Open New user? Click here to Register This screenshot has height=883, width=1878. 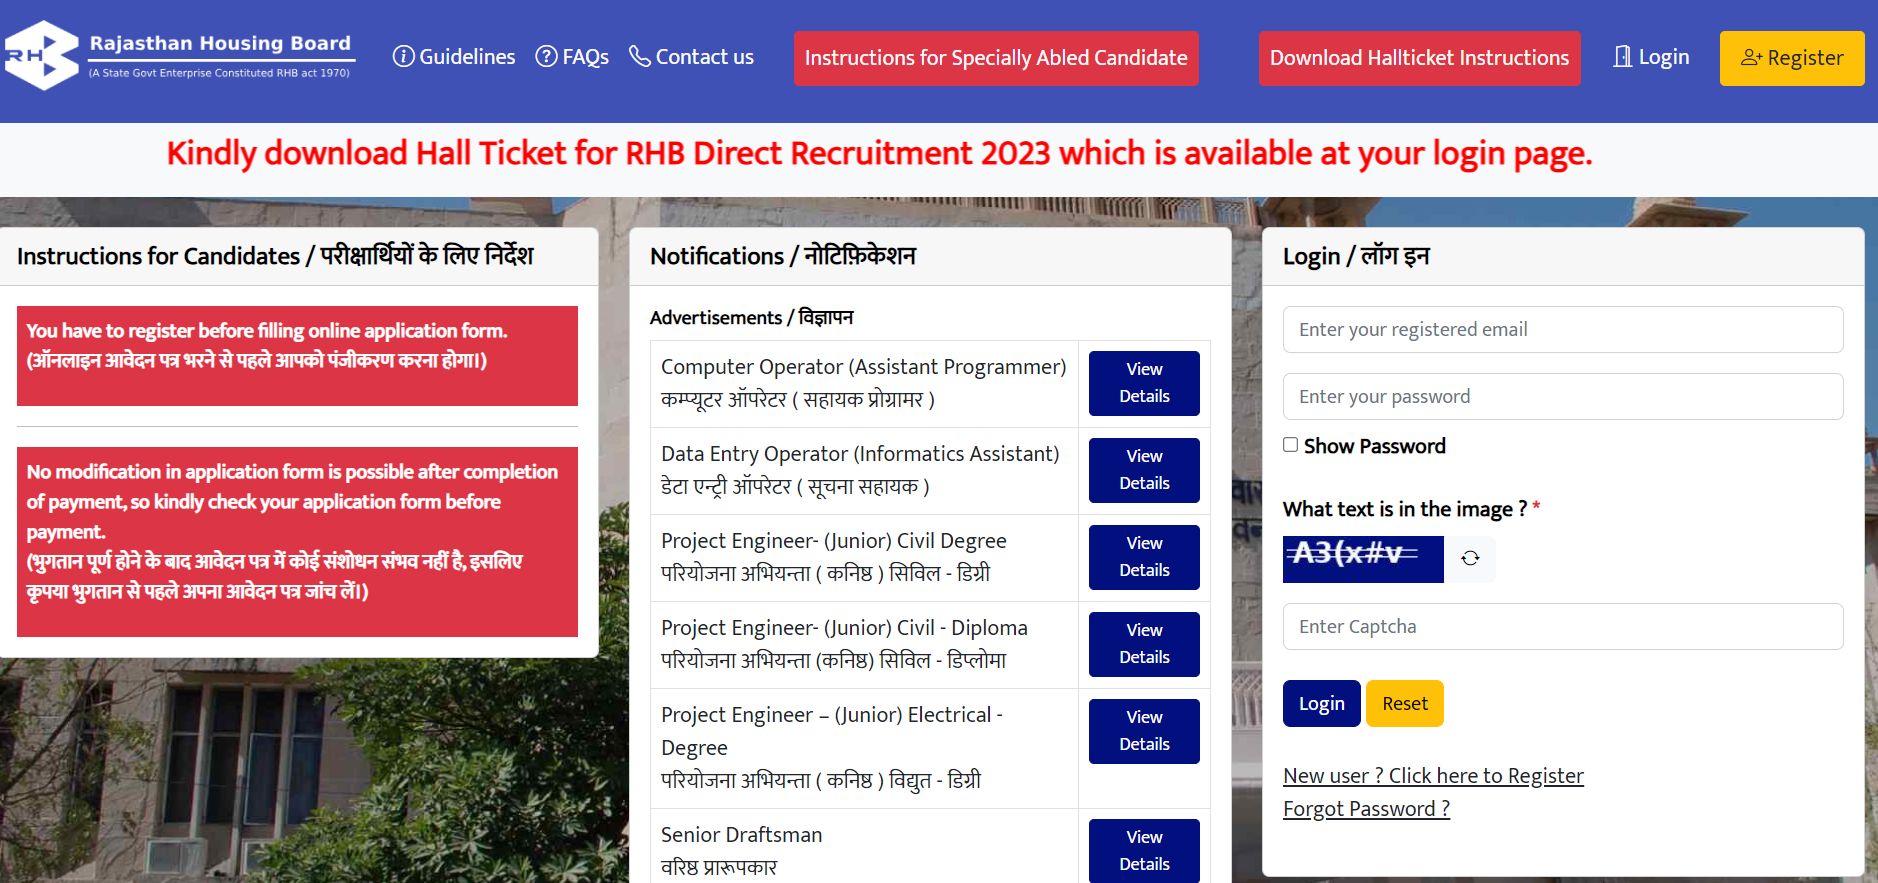click(1433, 776)
